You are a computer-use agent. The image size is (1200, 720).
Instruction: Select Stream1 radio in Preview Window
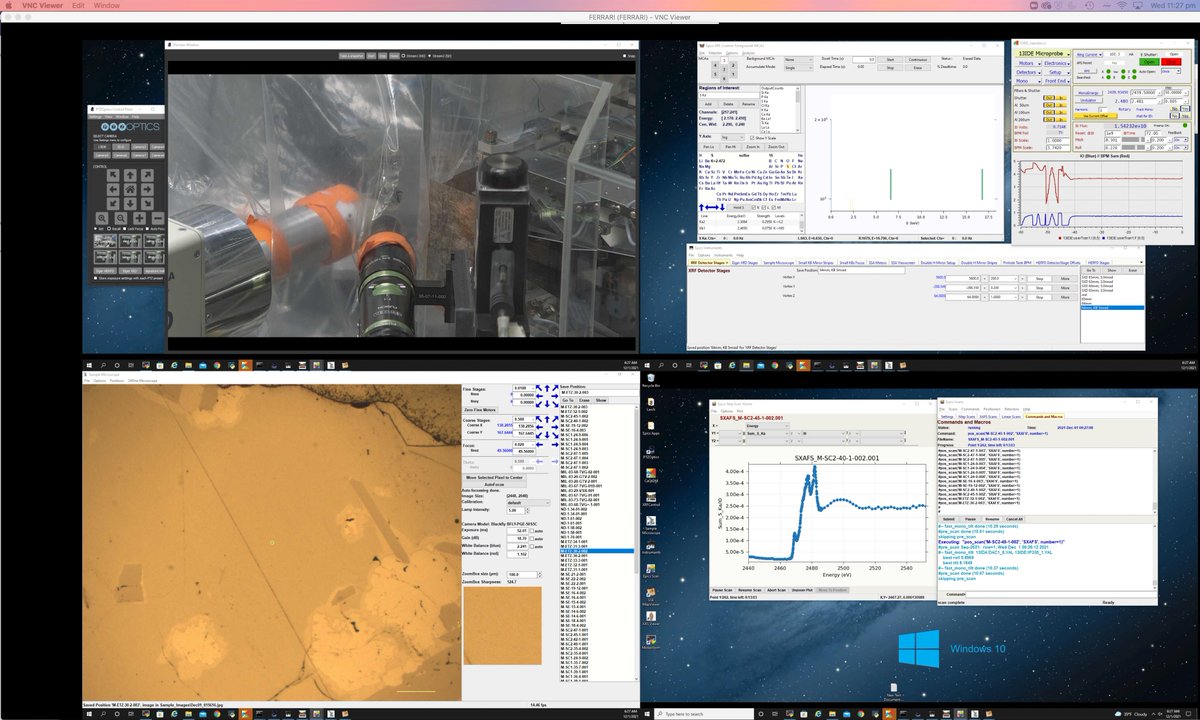coord(405,56)
